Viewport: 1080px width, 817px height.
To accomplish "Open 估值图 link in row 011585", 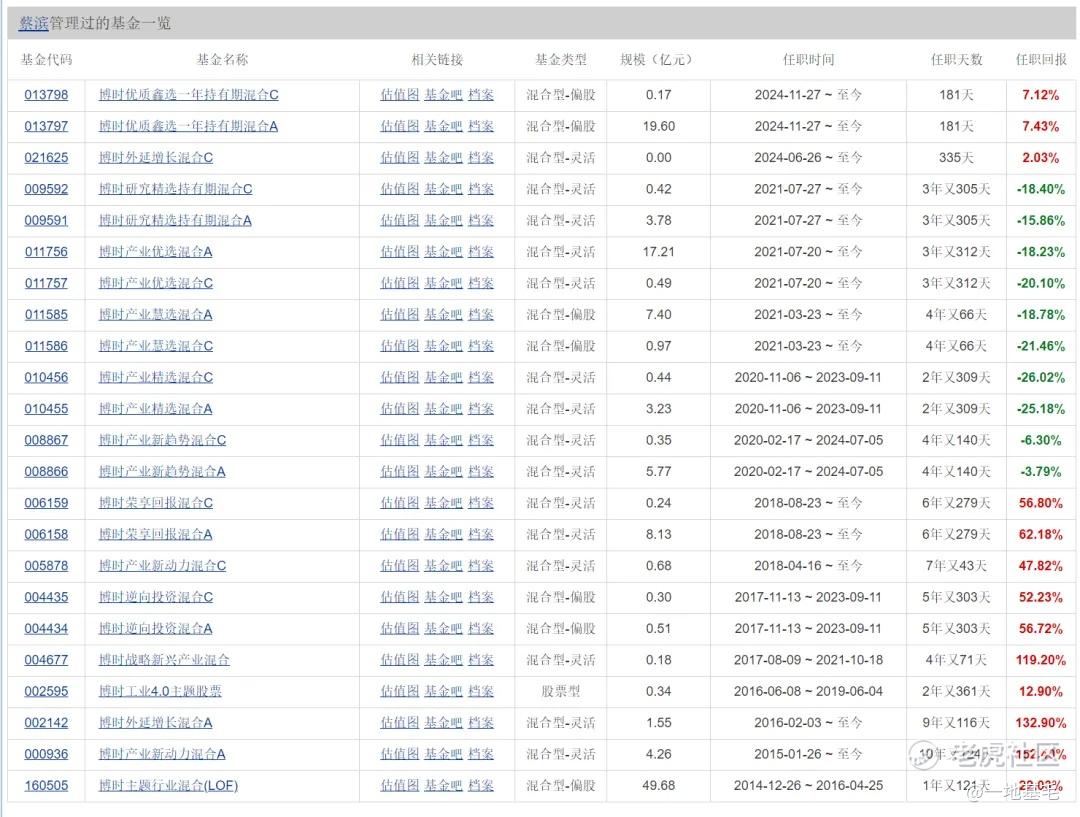I will 399,315.
